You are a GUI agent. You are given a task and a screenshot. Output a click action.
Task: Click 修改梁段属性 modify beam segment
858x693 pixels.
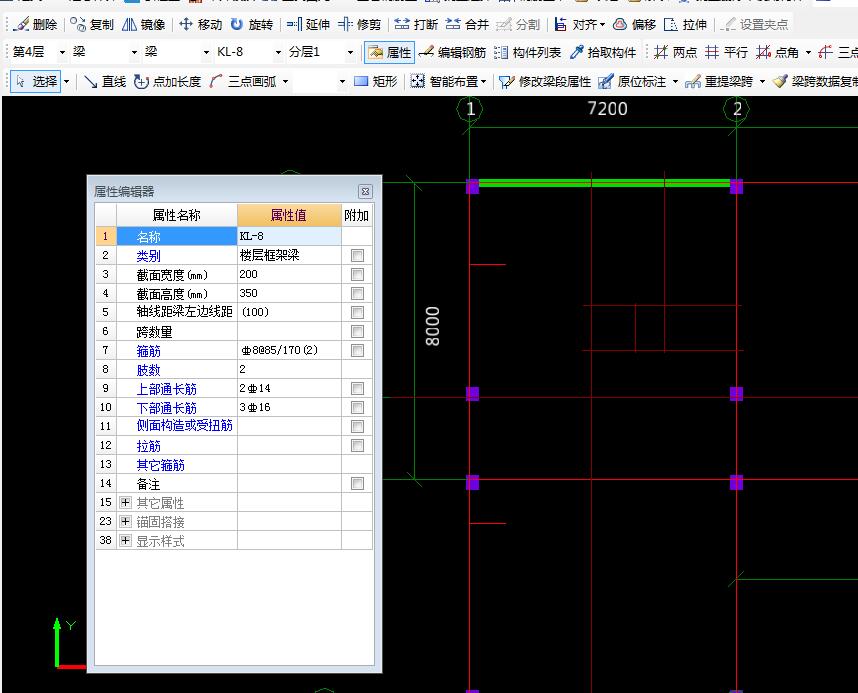[545, 82]
